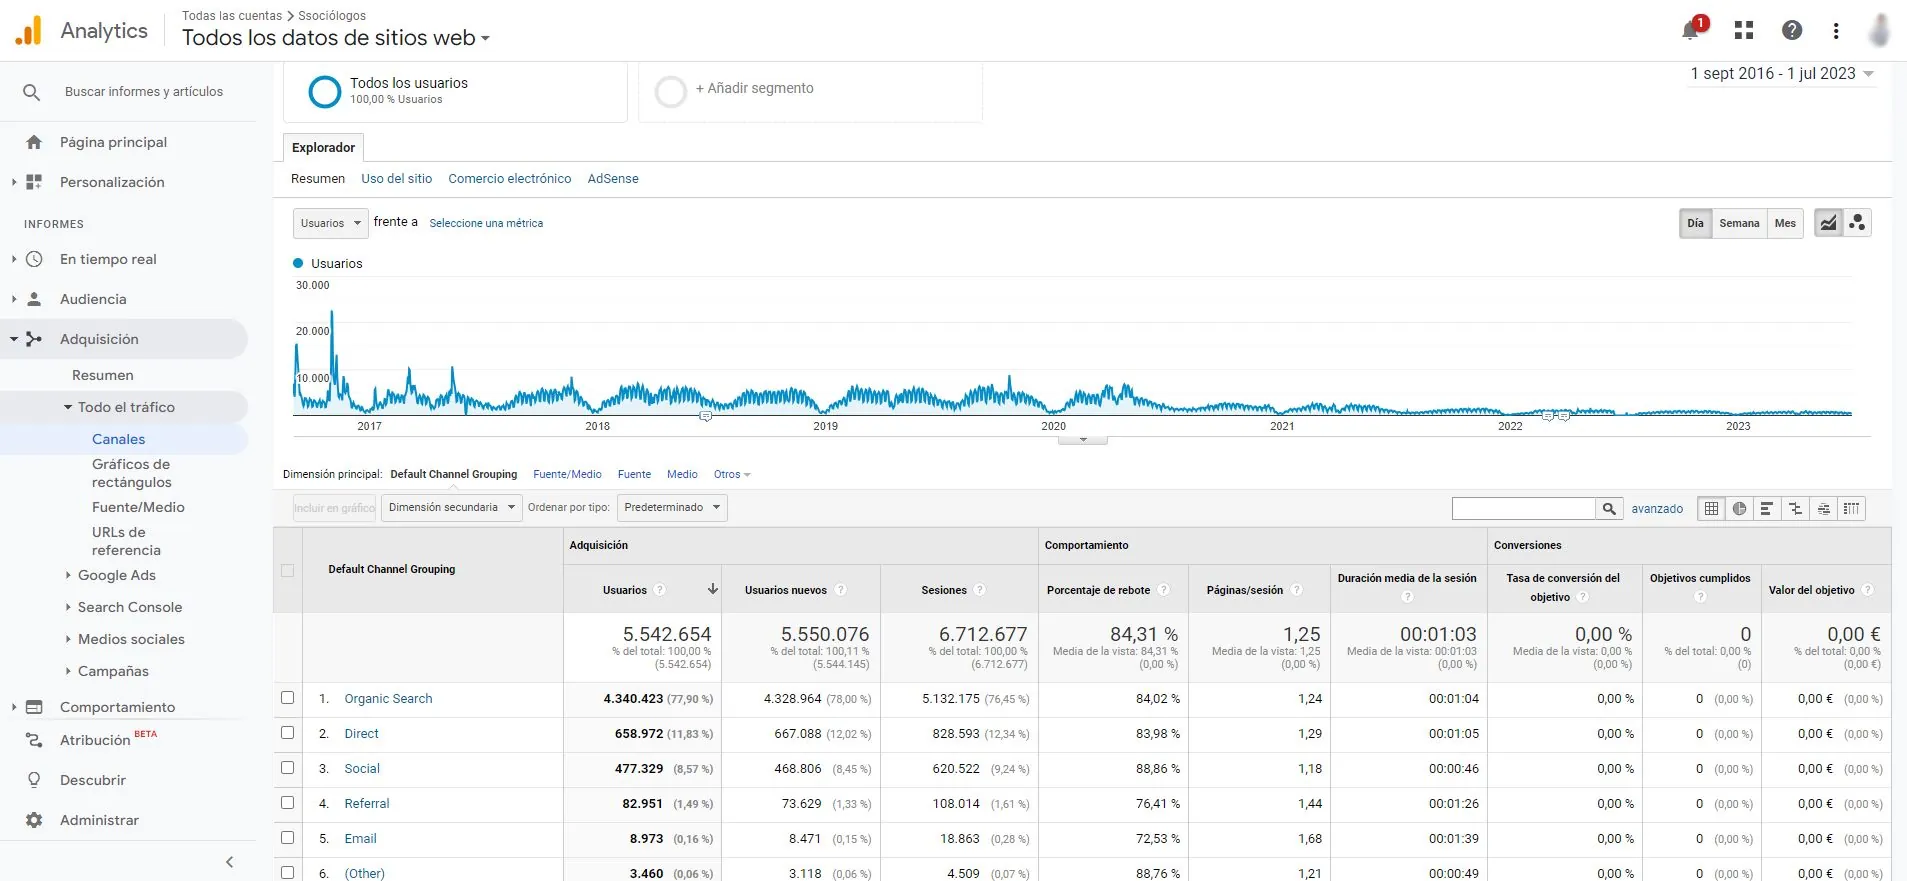Select the comparison view icon
This screenshot has height=881, width=1907.
click(x=1795, y=508)
